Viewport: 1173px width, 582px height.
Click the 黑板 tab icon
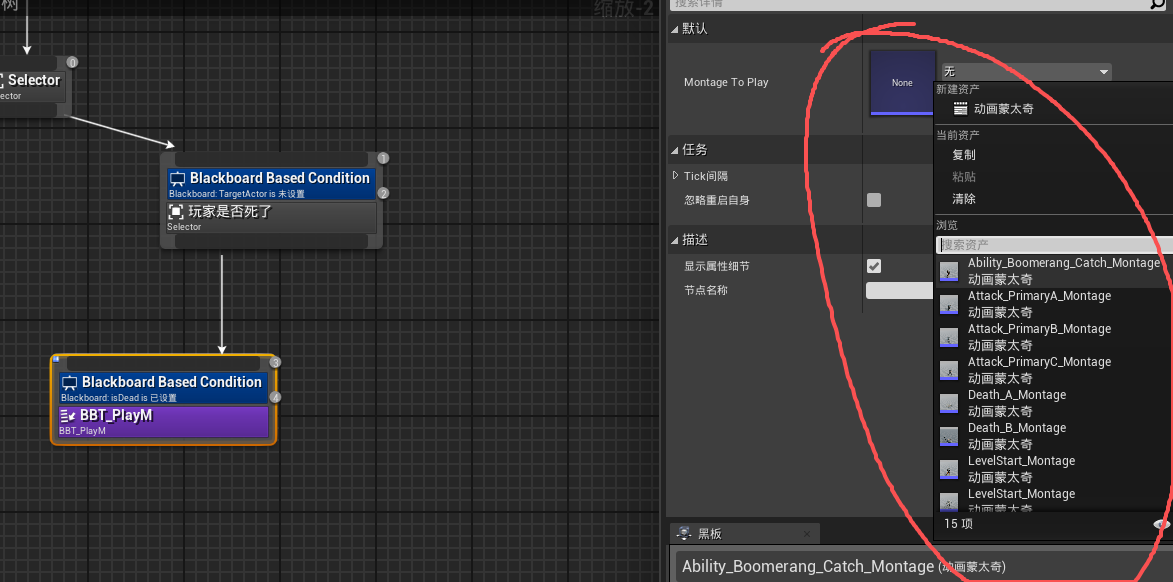(x=683, y=533)
